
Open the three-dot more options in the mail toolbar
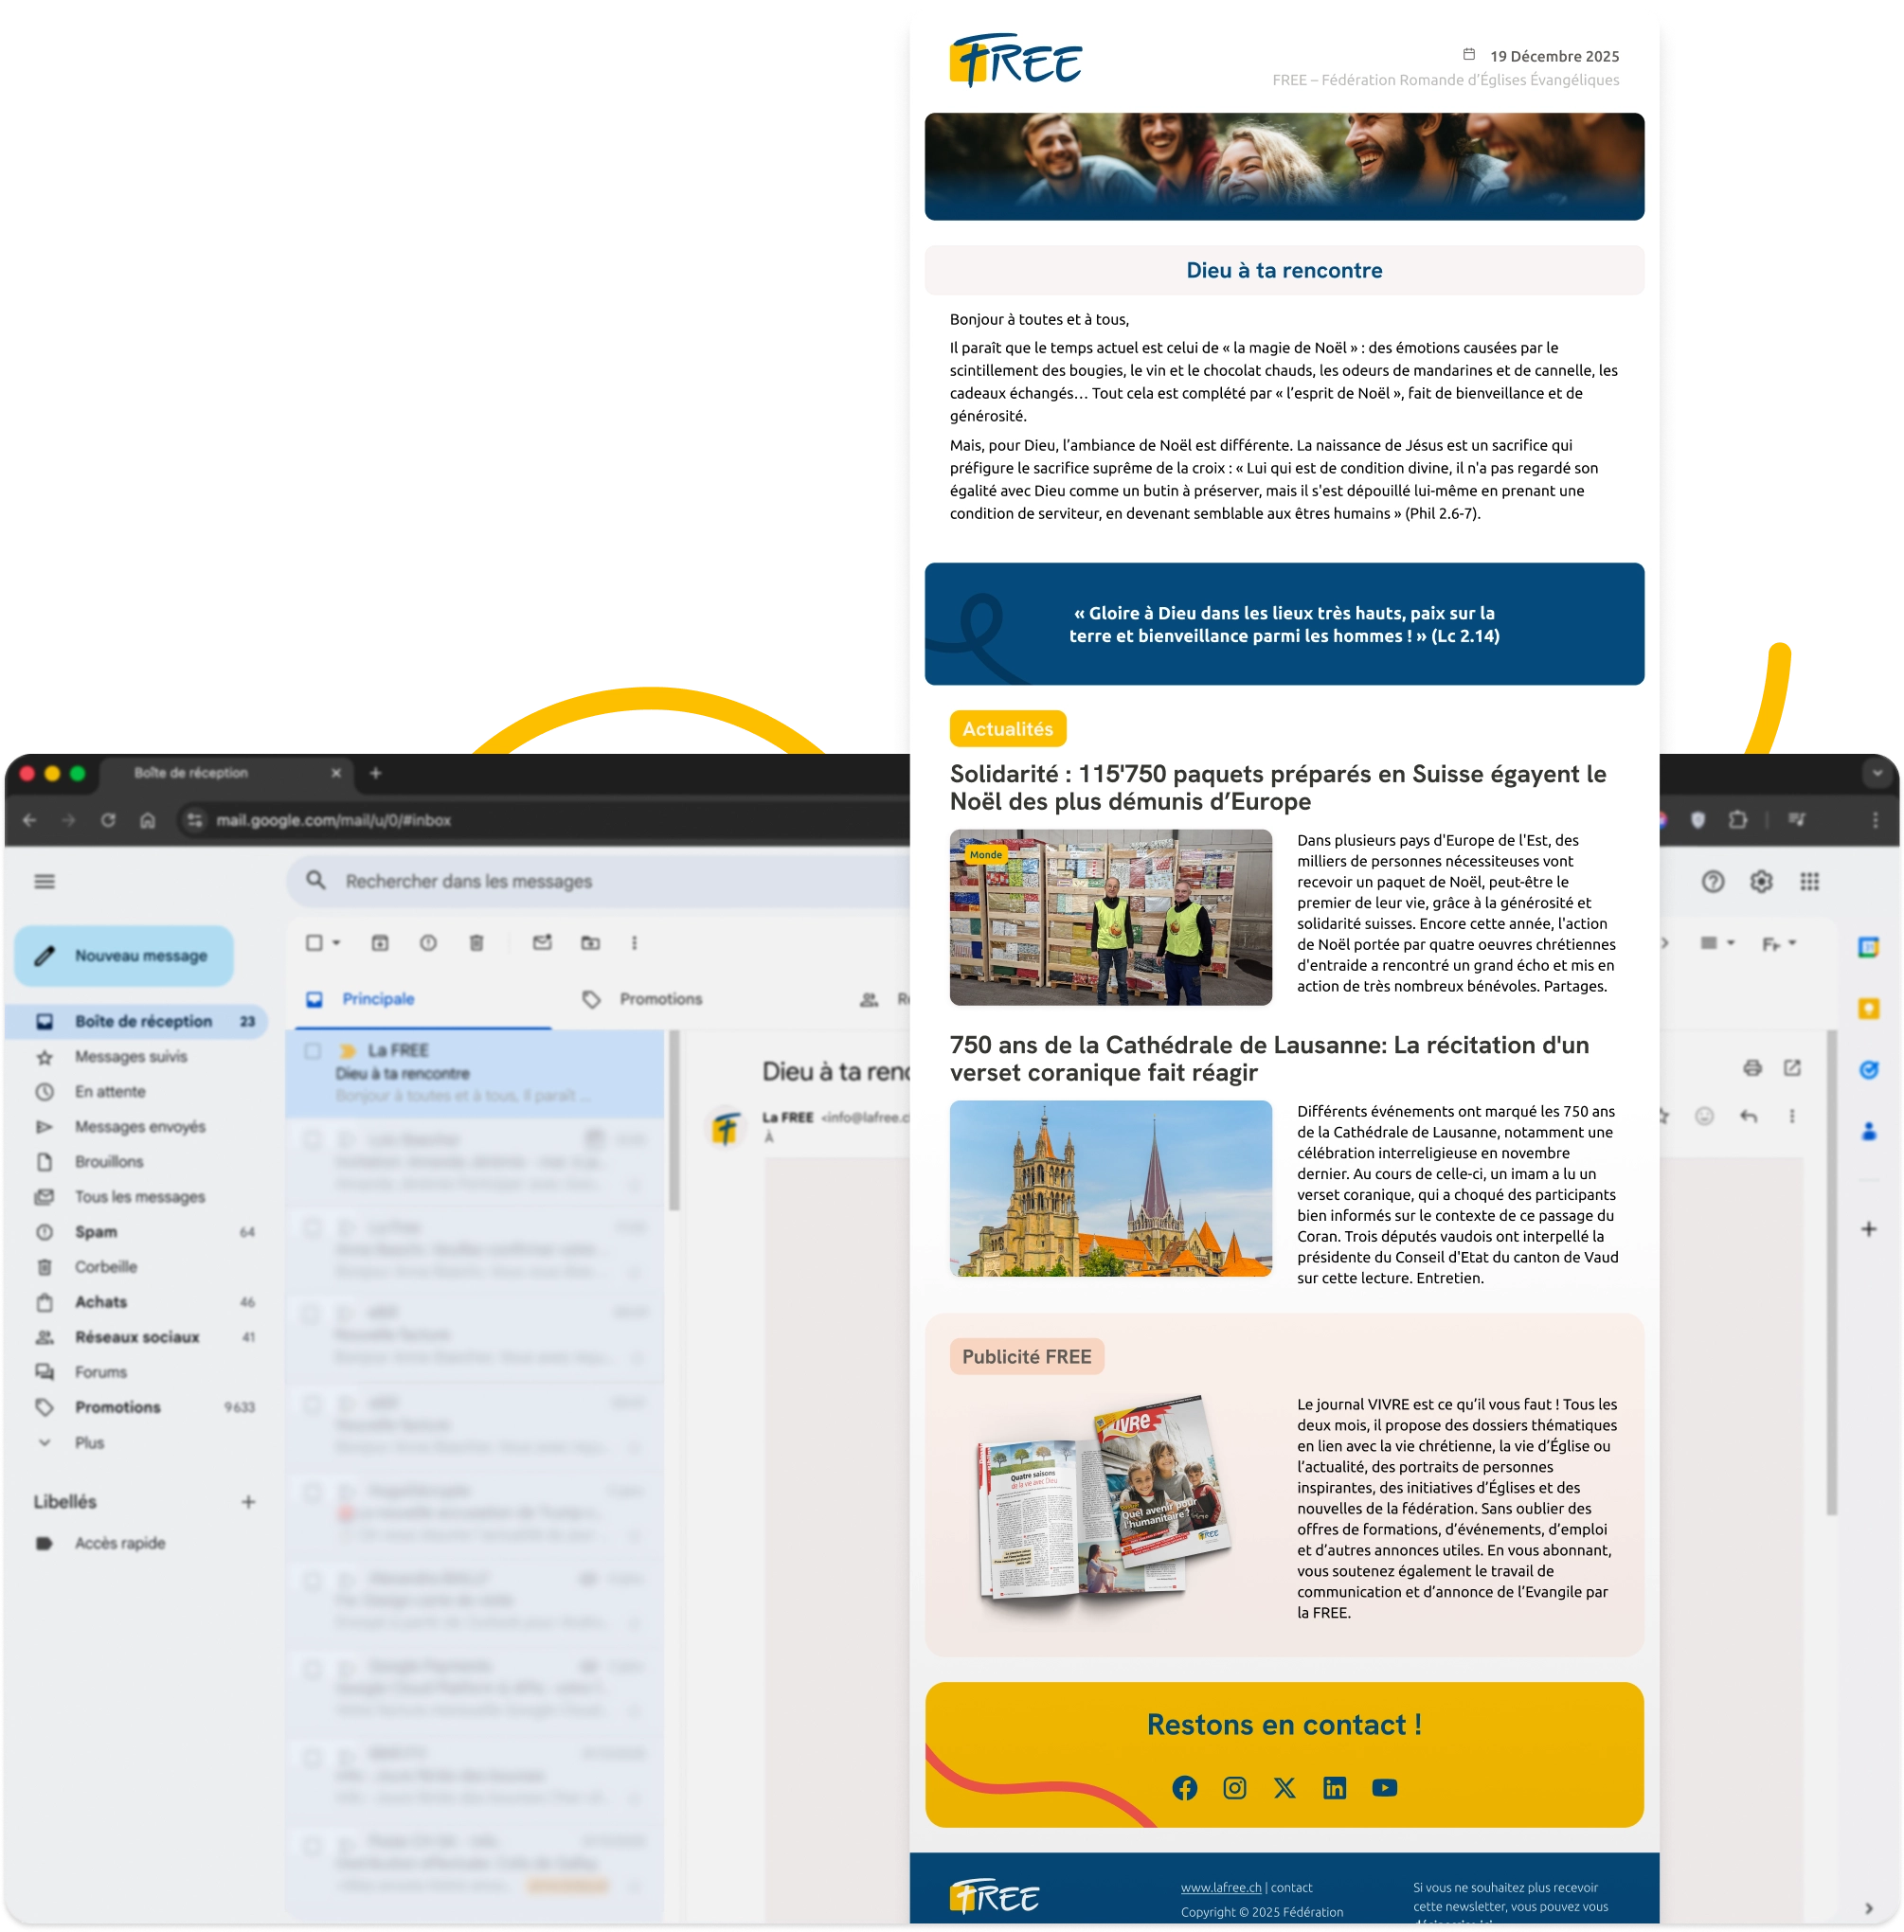[634, 943]
